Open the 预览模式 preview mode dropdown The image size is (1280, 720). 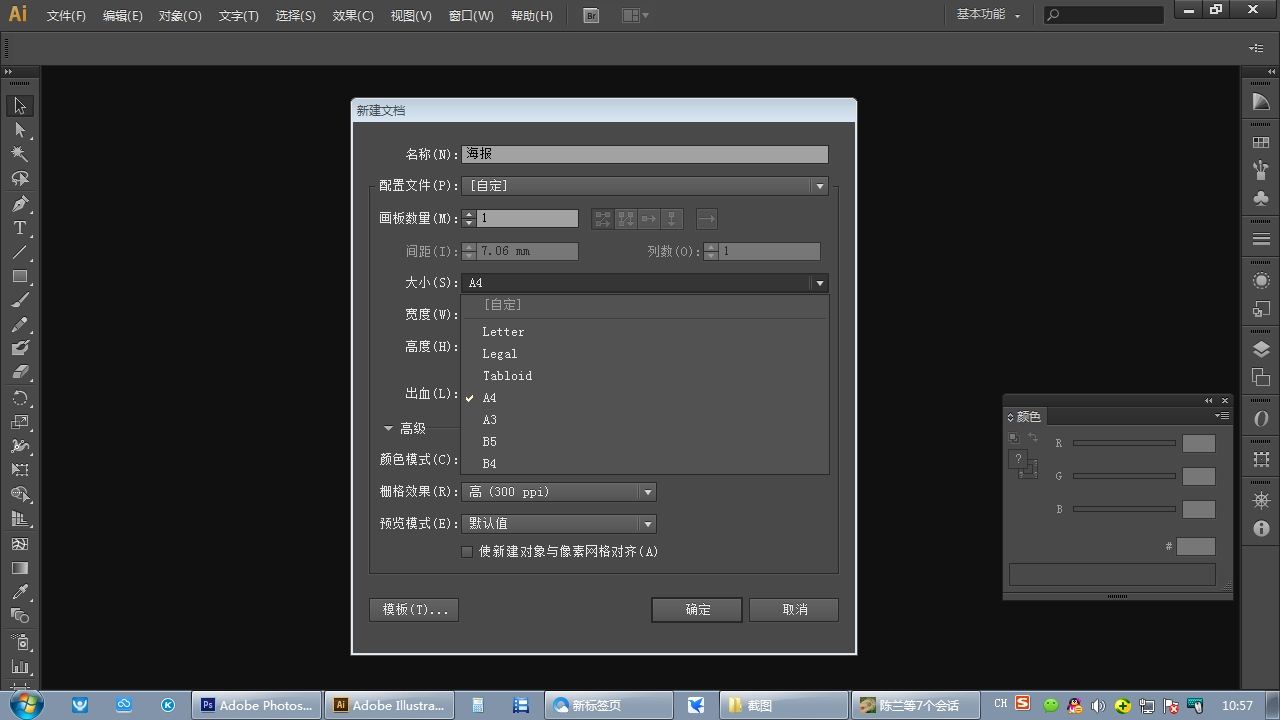tap(558, 524)
